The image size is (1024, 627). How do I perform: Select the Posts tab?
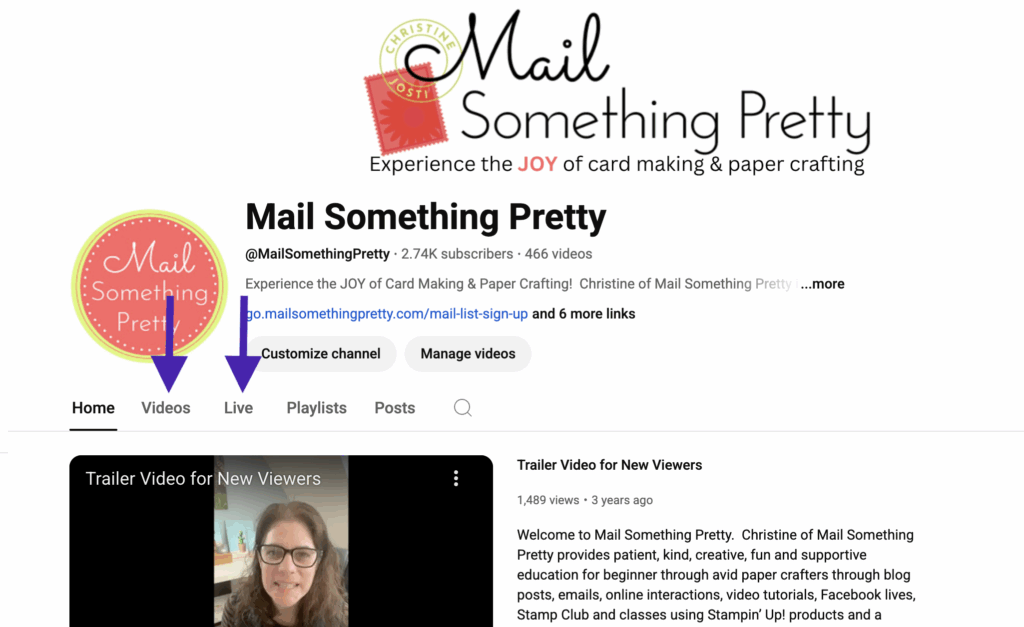(394, 408)
